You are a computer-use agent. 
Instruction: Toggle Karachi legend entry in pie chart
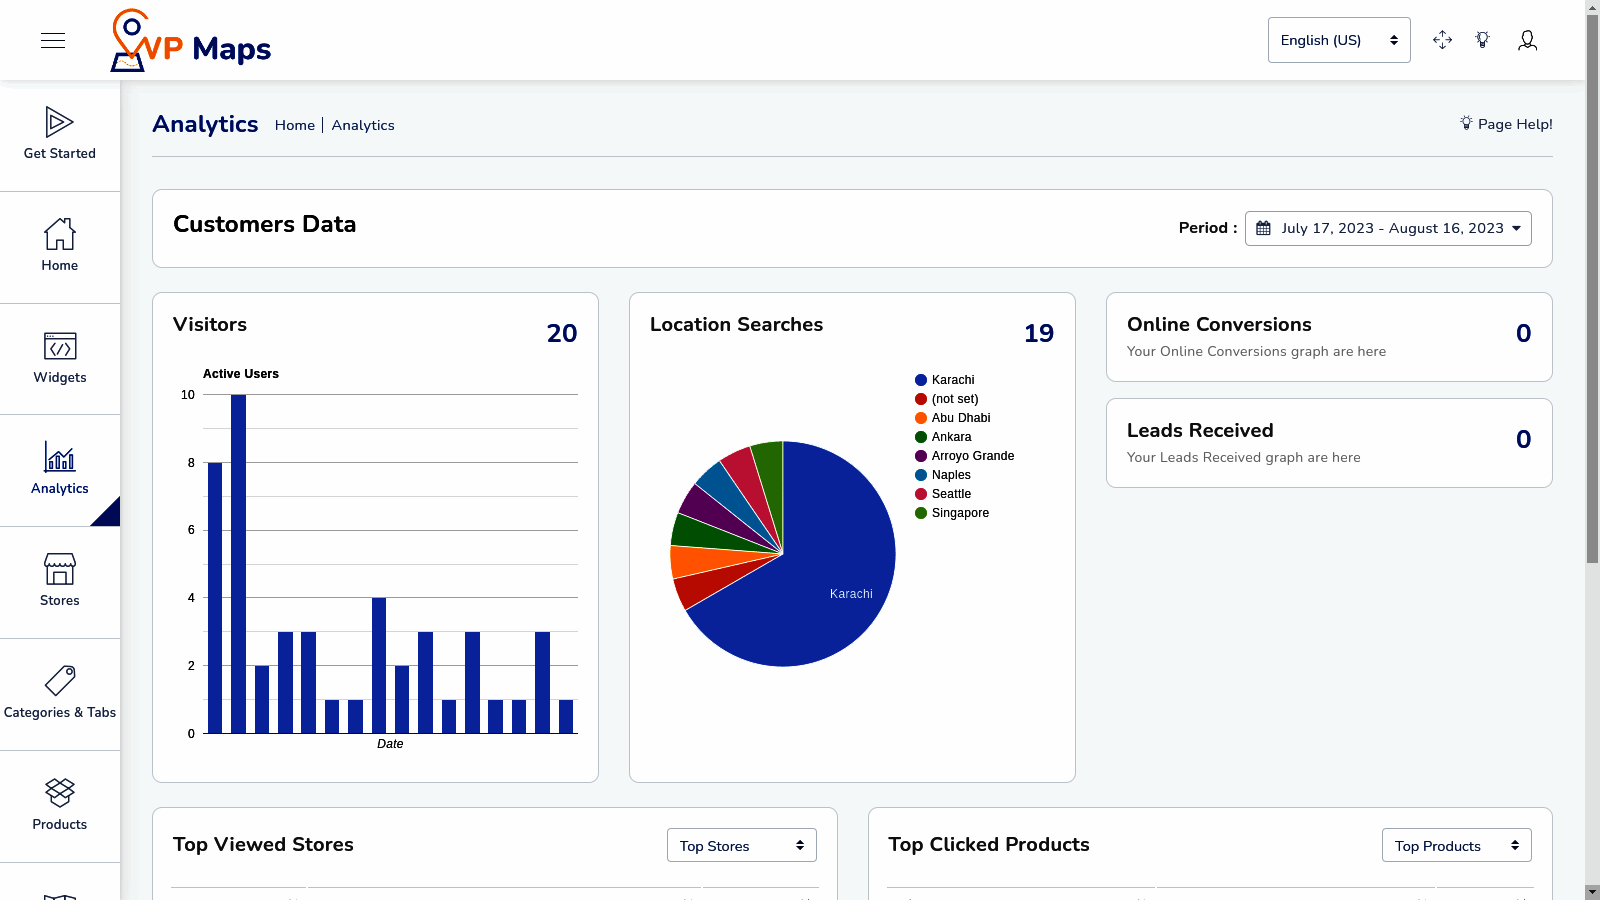point(952,380)
